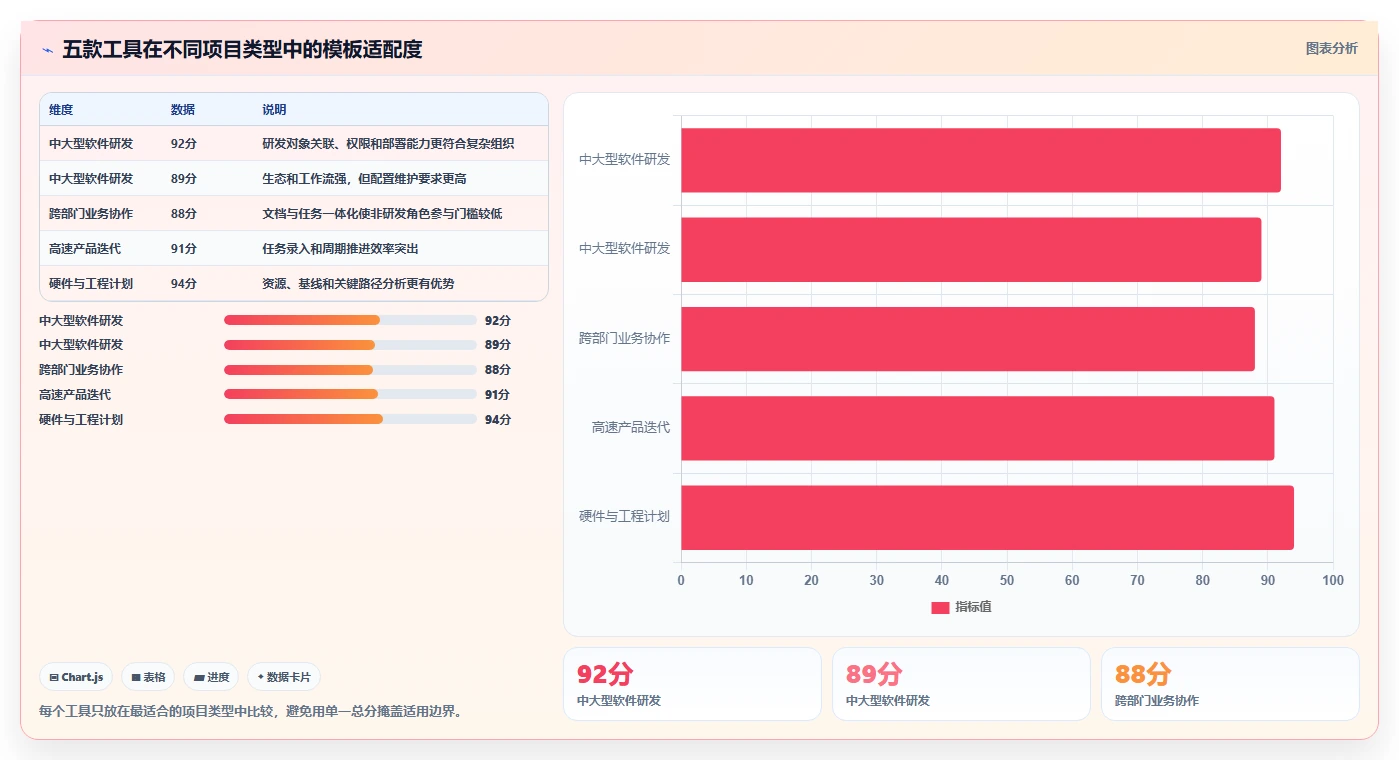Click the description 任务录入和周期推进效率突出
Image resolution: width=1399 pixels, height=760 pixels.
[x=340, y=249]
